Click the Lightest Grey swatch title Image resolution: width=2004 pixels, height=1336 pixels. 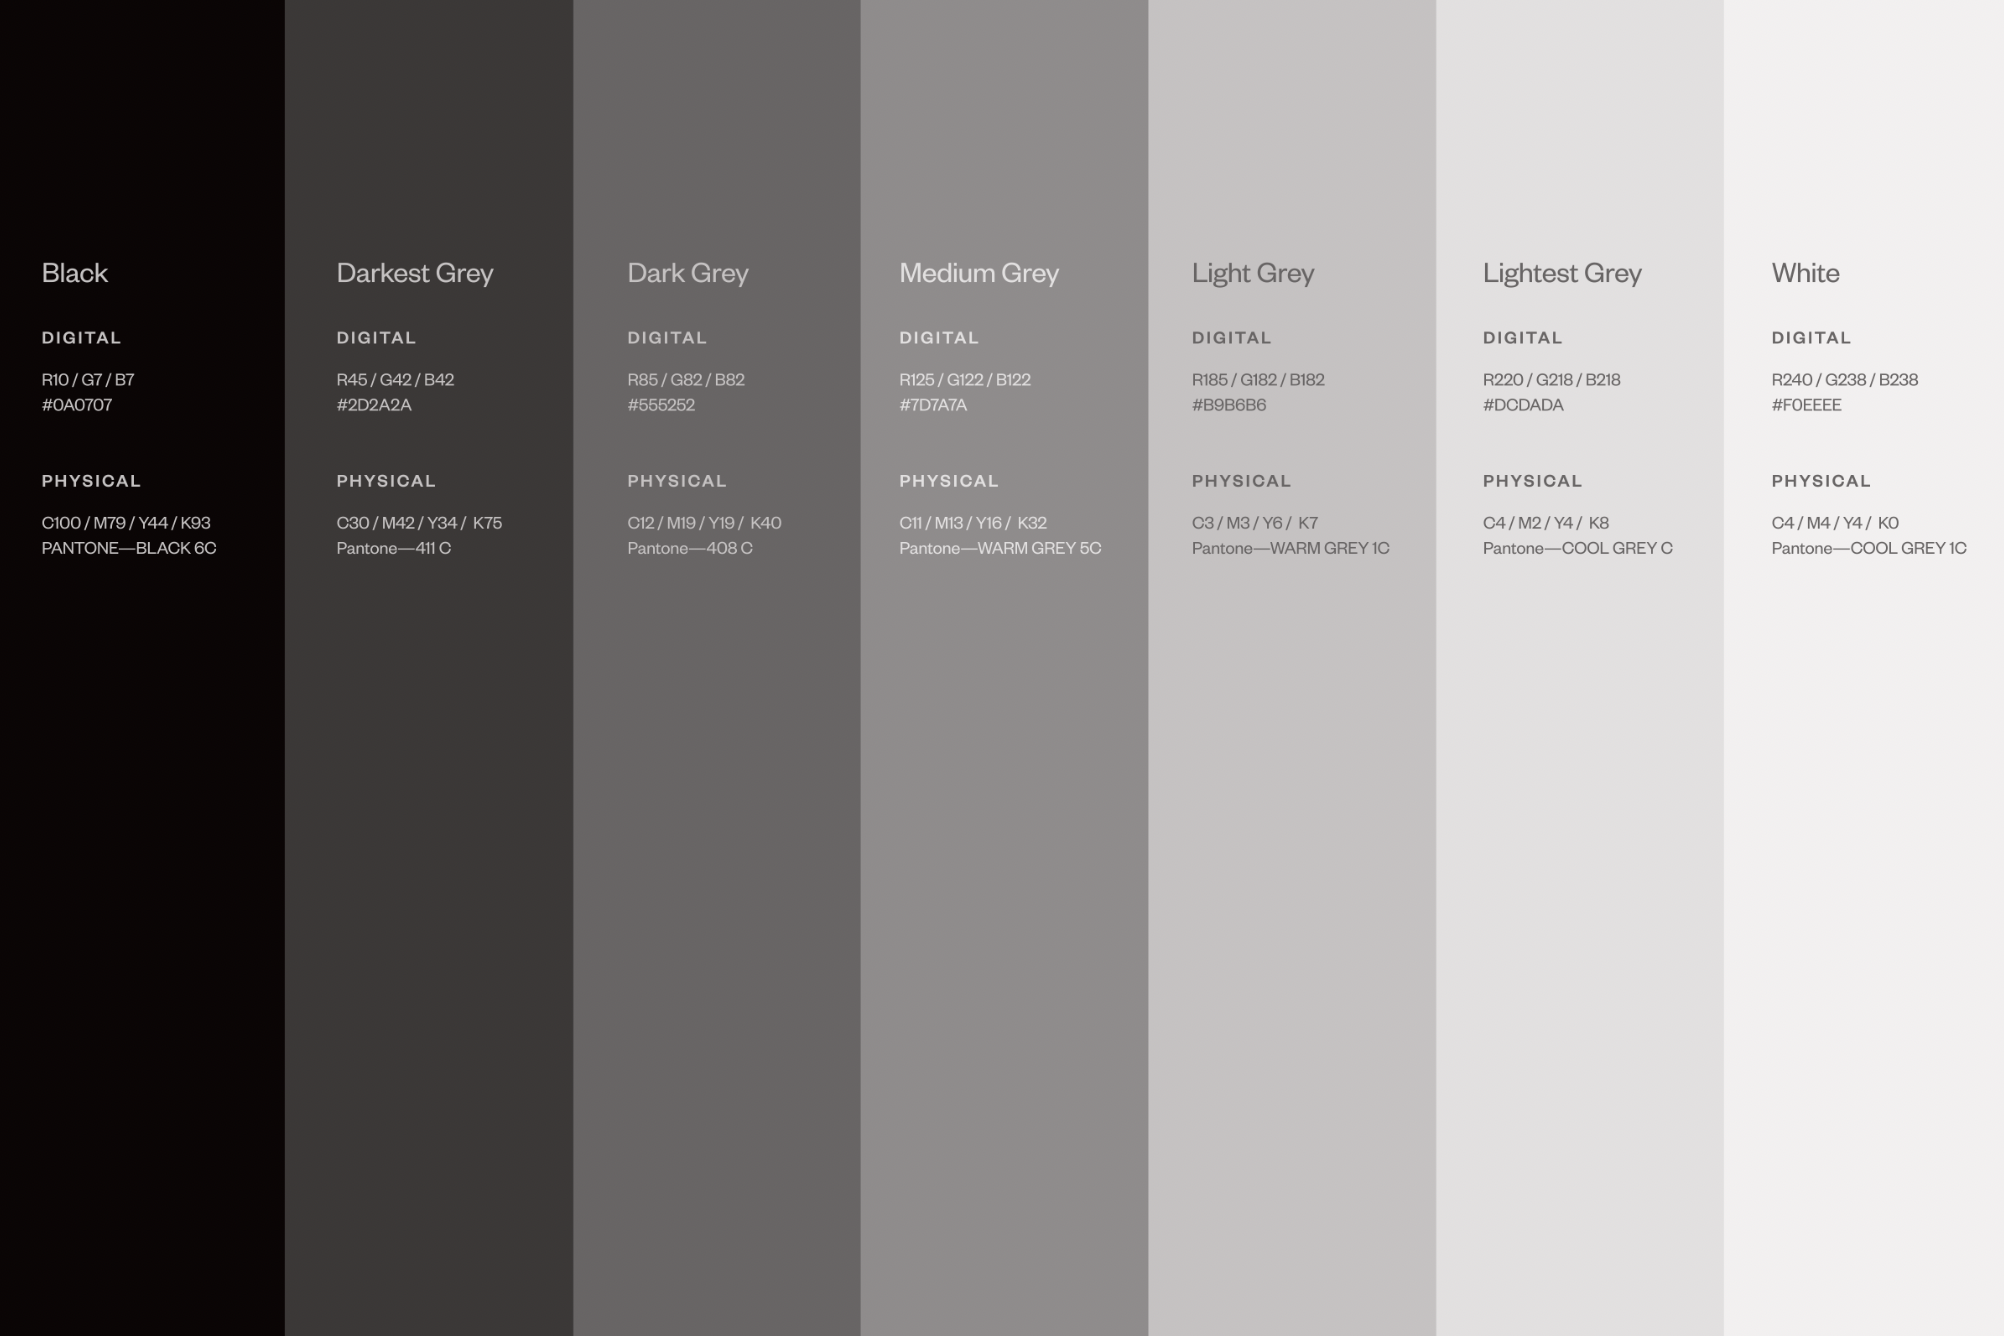1562,273
